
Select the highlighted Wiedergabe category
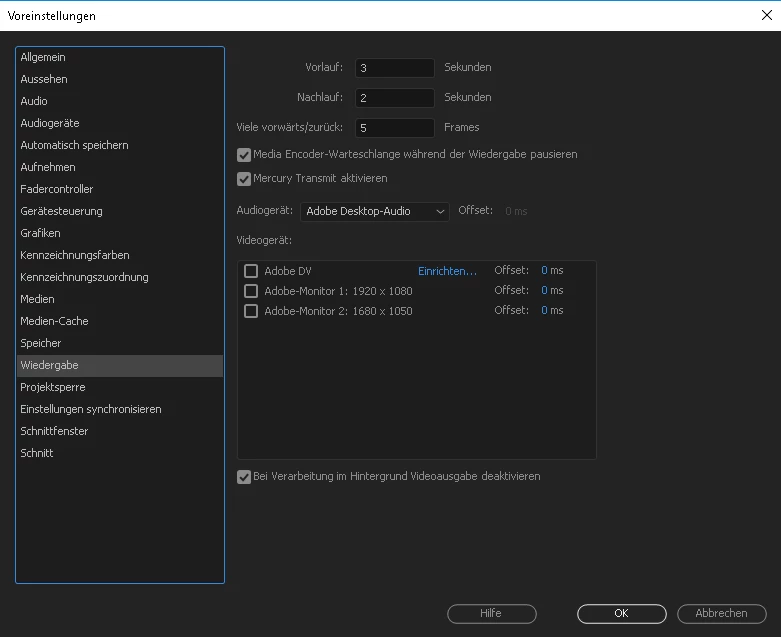pos(120,365)
